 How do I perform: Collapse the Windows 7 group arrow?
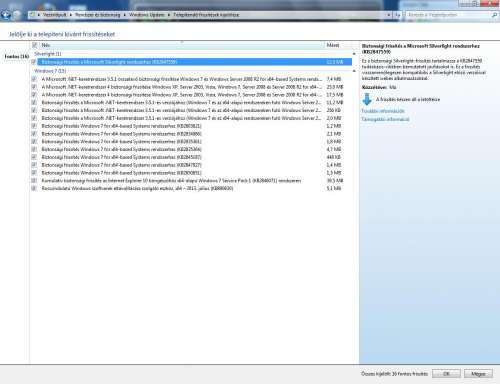pos(354,71)
